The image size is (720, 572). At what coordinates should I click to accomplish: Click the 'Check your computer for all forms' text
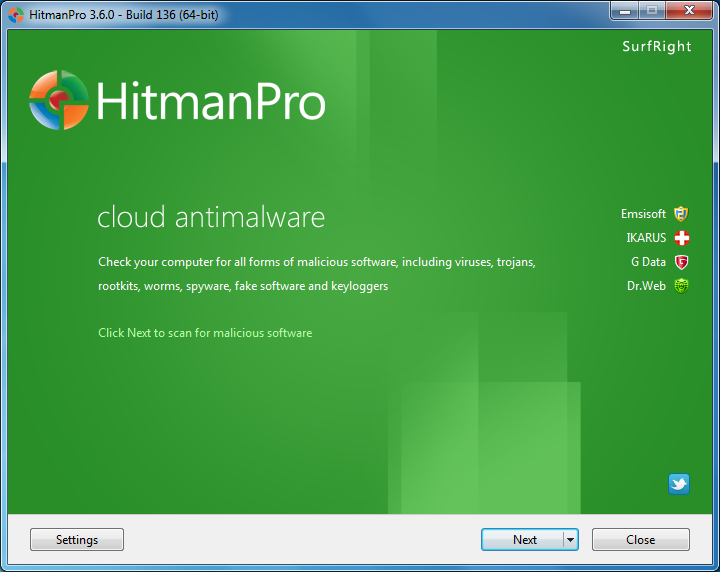(x=317, y=262)
